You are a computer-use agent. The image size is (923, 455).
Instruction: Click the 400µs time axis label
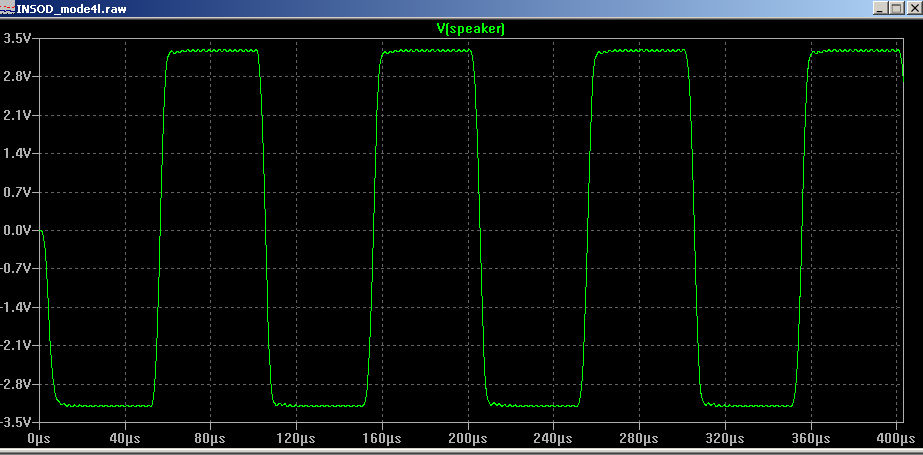897,439
